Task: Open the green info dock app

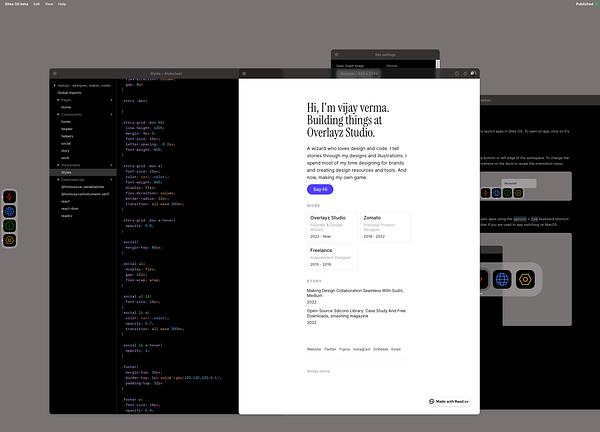Action: click(10, 226)
